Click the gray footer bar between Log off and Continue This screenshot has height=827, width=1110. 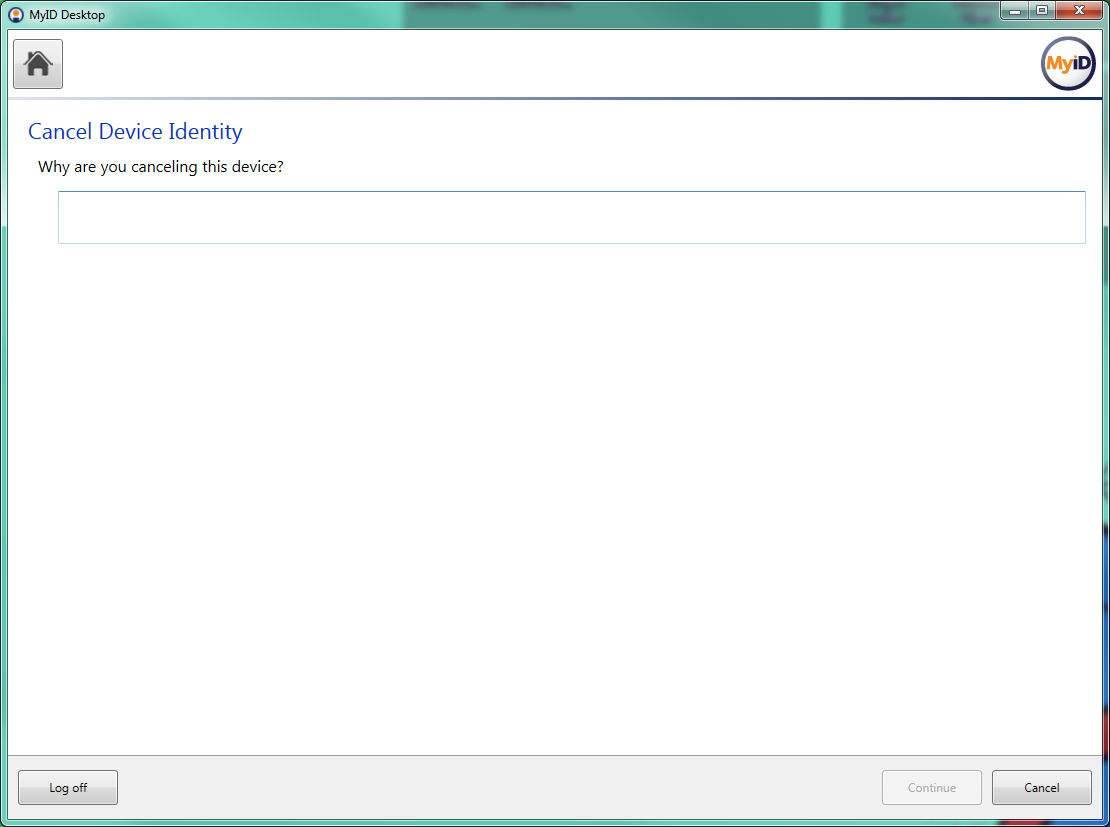coord(500,788)
